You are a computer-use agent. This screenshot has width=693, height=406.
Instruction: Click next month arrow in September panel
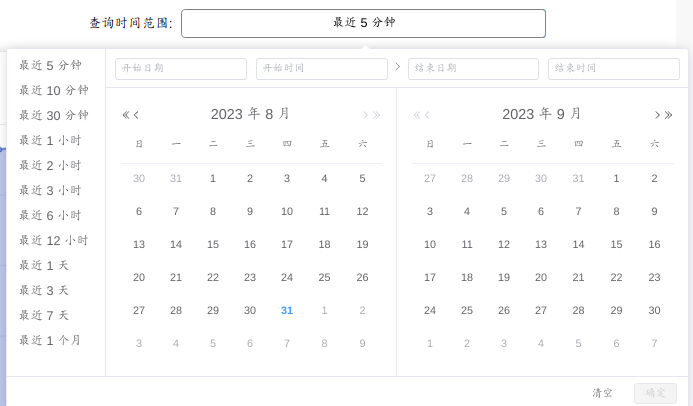click(x=657, y=115)
